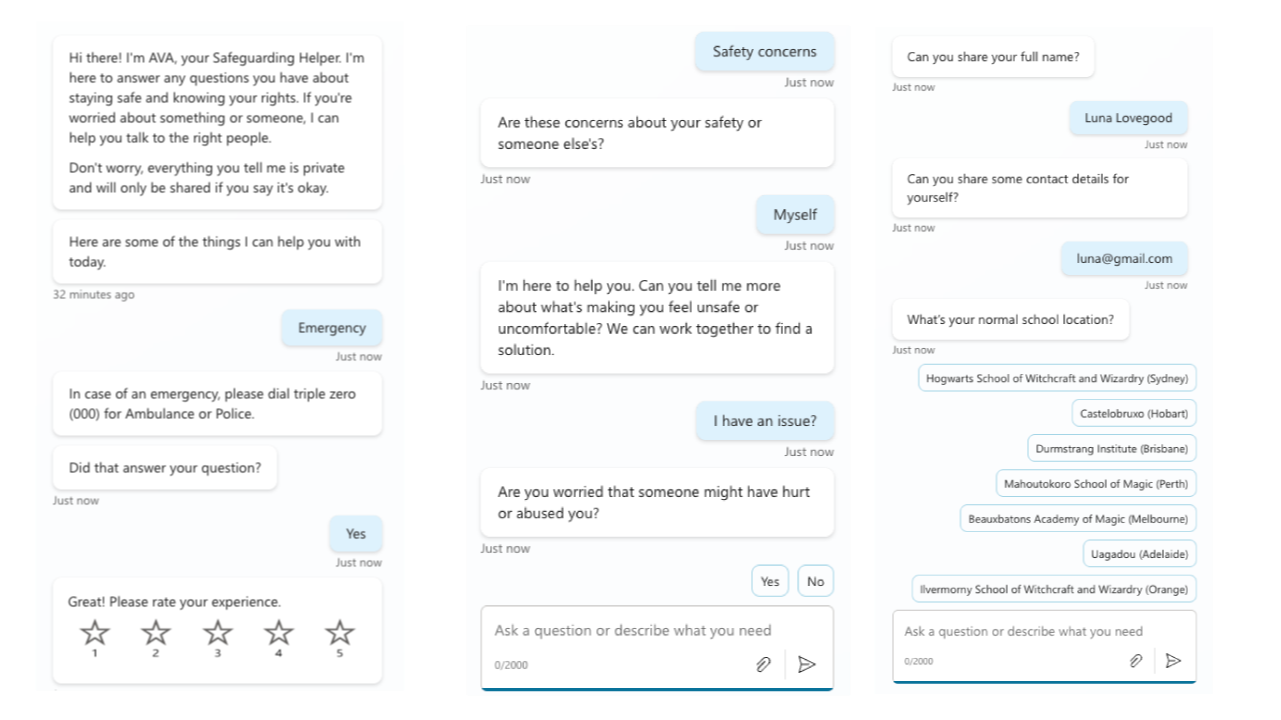Rate the experience one star
The width and height of the screenshot is (1281, 720).
click(x=95, y=633)
